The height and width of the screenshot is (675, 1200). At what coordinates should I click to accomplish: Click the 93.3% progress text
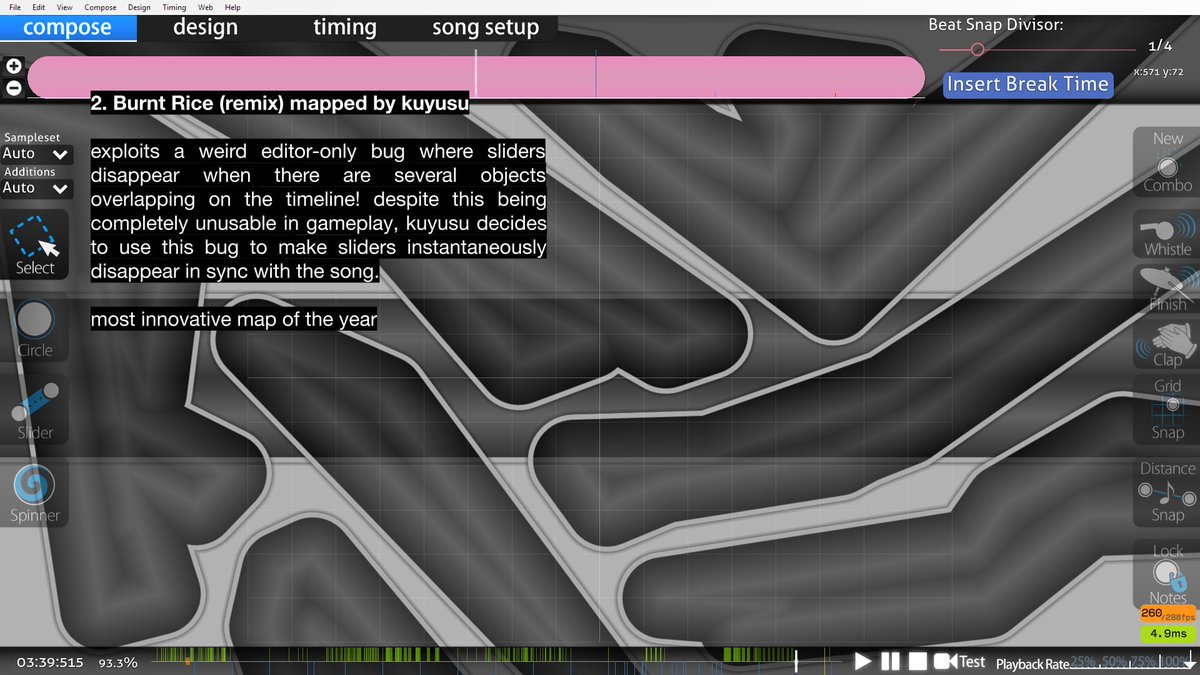tap(118, 662)
